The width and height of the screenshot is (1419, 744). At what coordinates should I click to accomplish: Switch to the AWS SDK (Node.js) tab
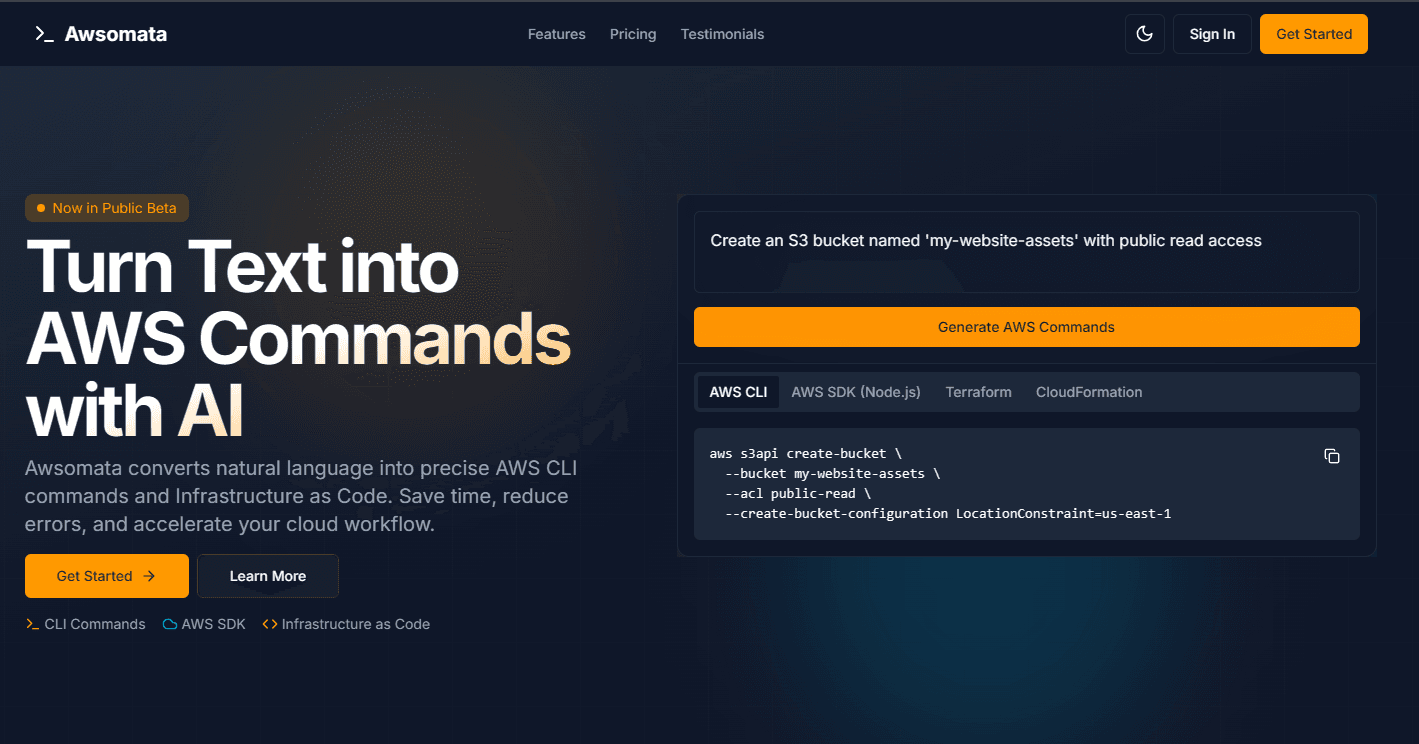coord(855,392)
